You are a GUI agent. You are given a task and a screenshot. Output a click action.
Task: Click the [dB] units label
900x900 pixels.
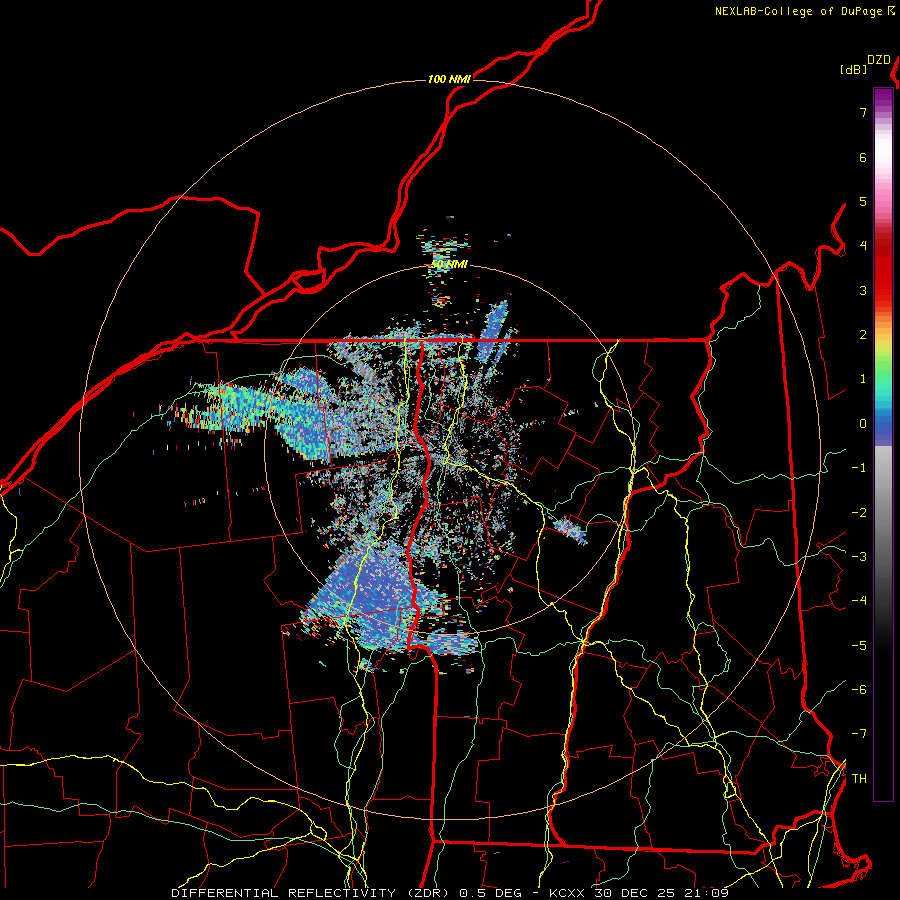point(854,70)
